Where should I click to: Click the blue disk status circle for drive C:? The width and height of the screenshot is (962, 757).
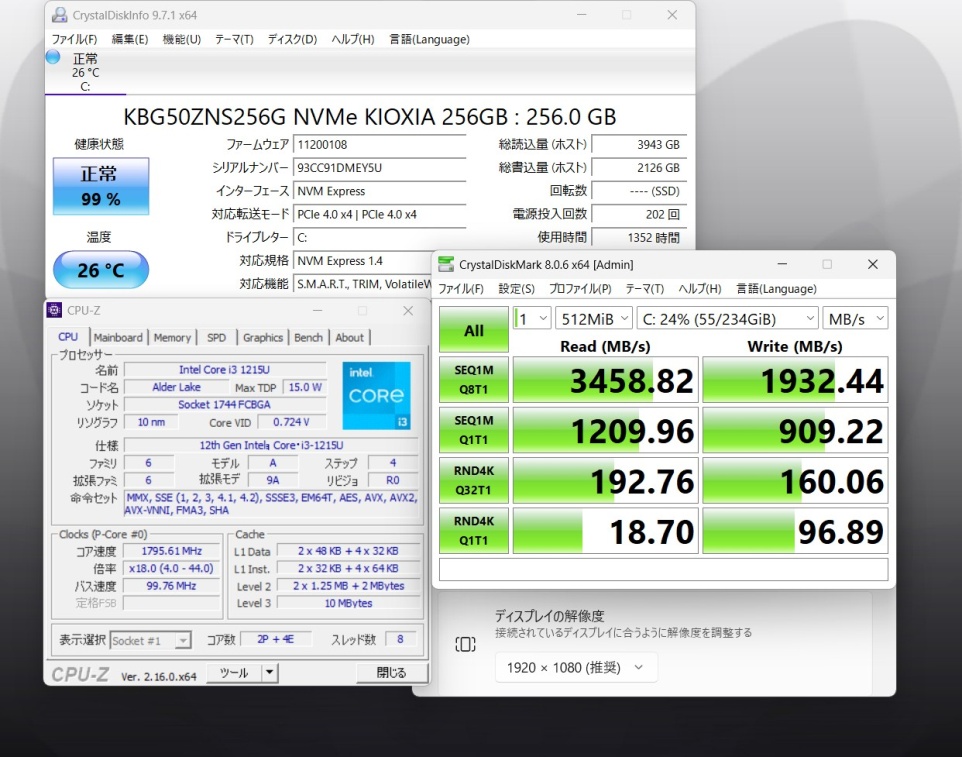(x=53, y=57)
